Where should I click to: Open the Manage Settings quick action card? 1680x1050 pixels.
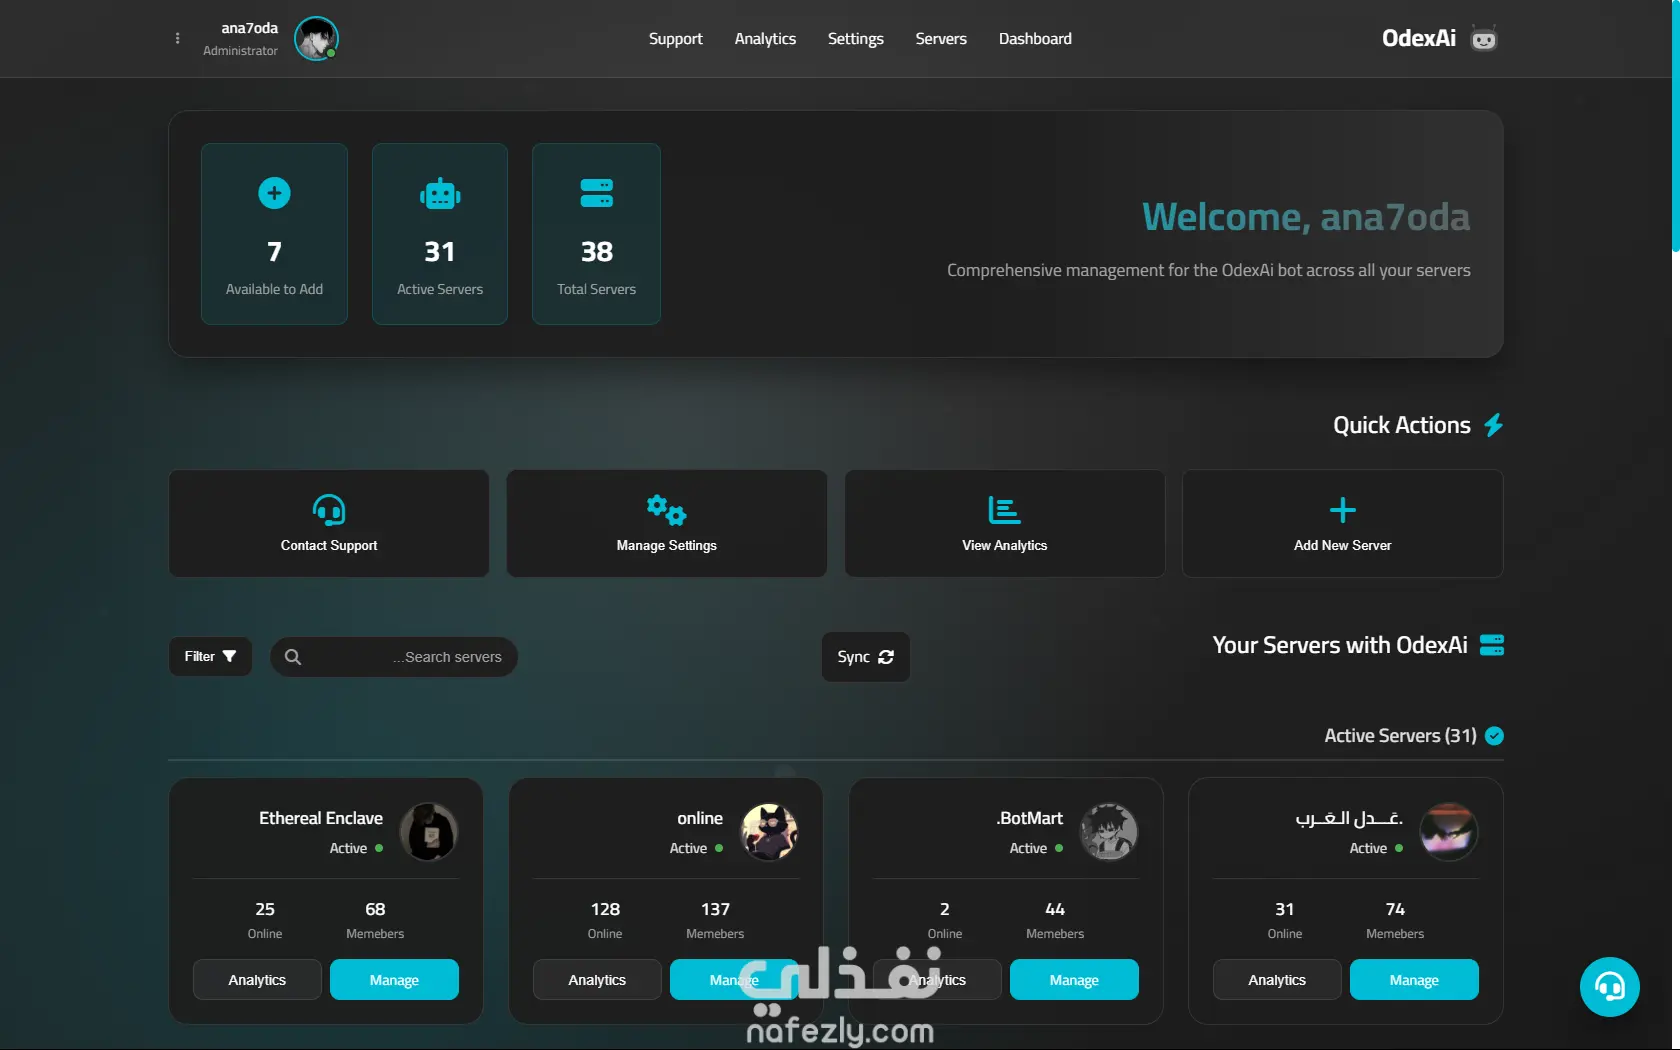click(x=667, y=524)
